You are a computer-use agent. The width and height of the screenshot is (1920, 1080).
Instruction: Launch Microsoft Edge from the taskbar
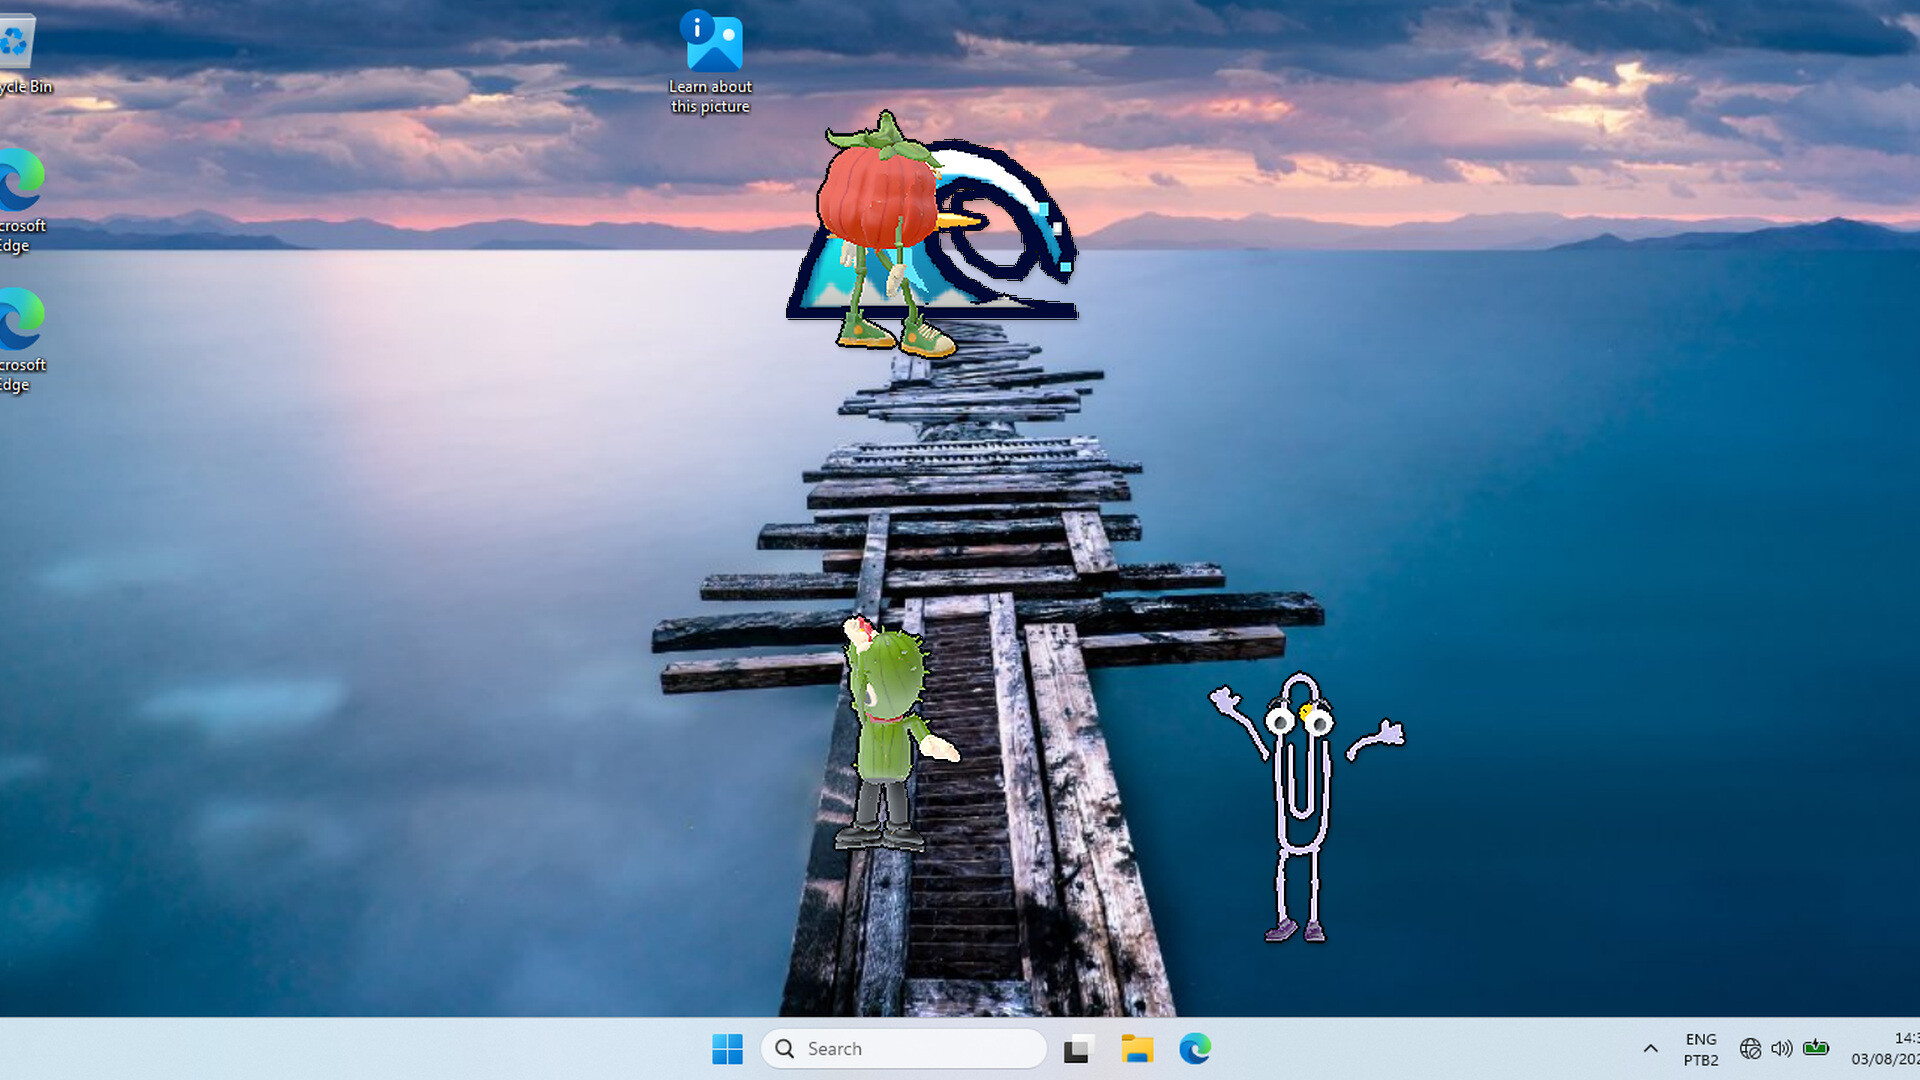tap(1195, 1049)
